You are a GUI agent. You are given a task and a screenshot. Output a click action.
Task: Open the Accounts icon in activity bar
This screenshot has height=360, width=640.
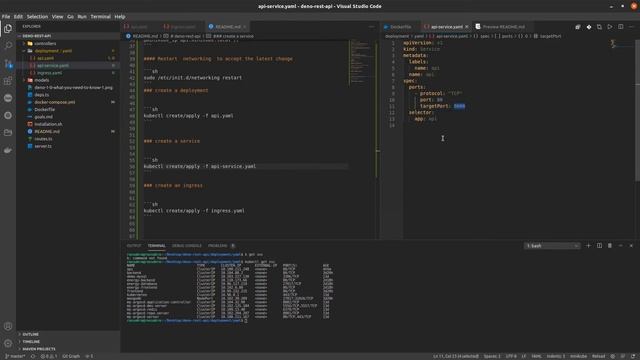pos(8,326)
